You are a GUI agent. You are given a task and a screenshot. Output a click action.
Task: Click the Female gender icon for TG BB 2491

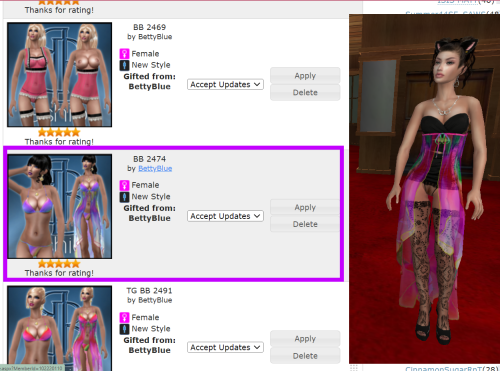(124, 317)
